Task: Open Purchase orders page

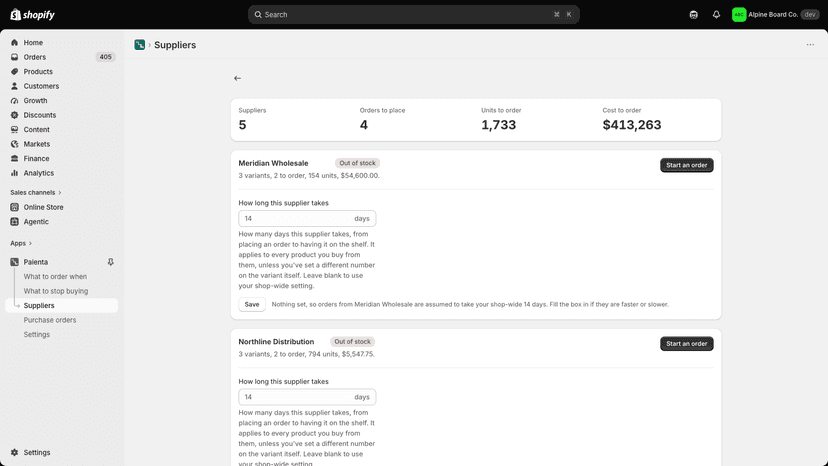Action: point(50,320)
